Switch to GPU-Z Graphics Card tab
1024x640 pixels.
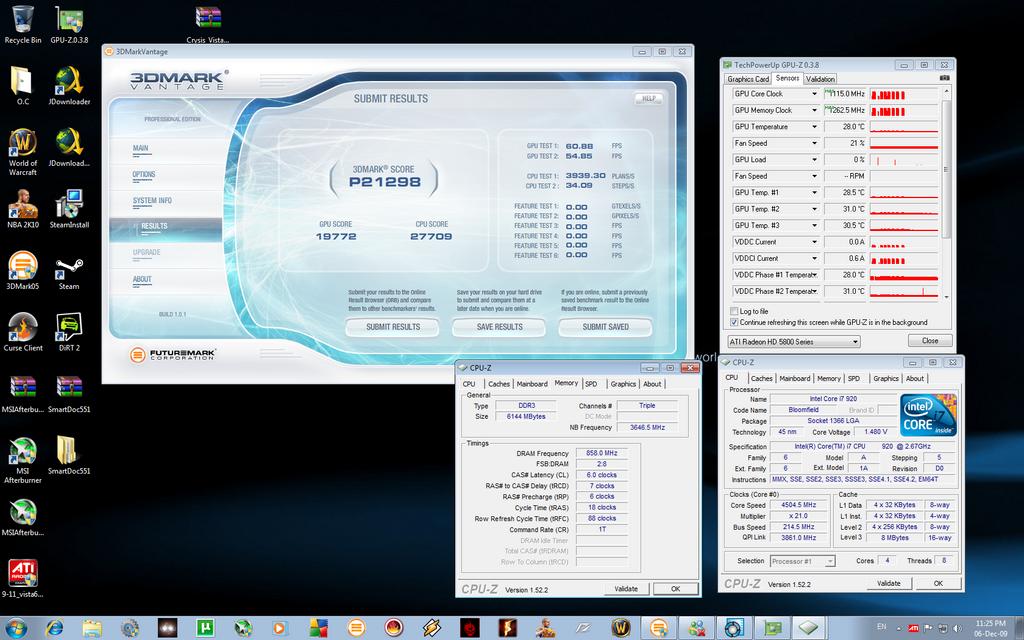click(x=748, y=79)
